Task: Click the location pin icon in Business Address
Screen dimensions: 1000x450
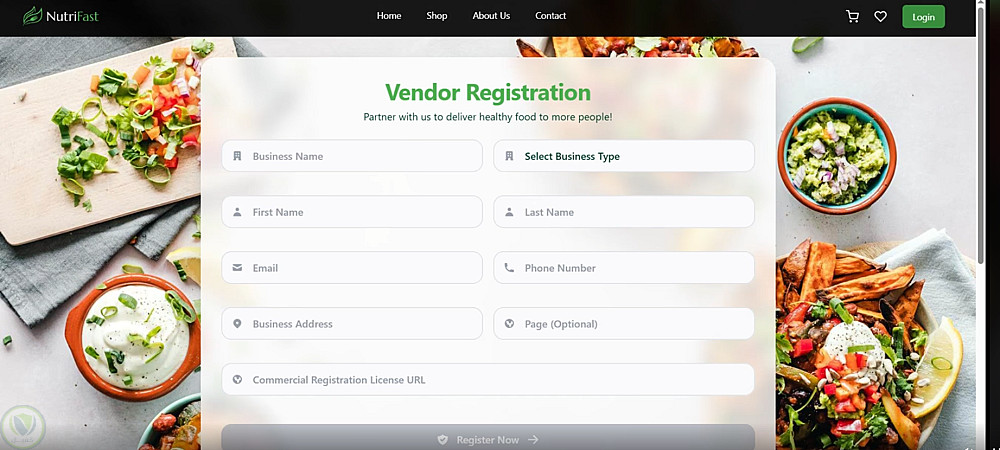Action: click(237, 324)
